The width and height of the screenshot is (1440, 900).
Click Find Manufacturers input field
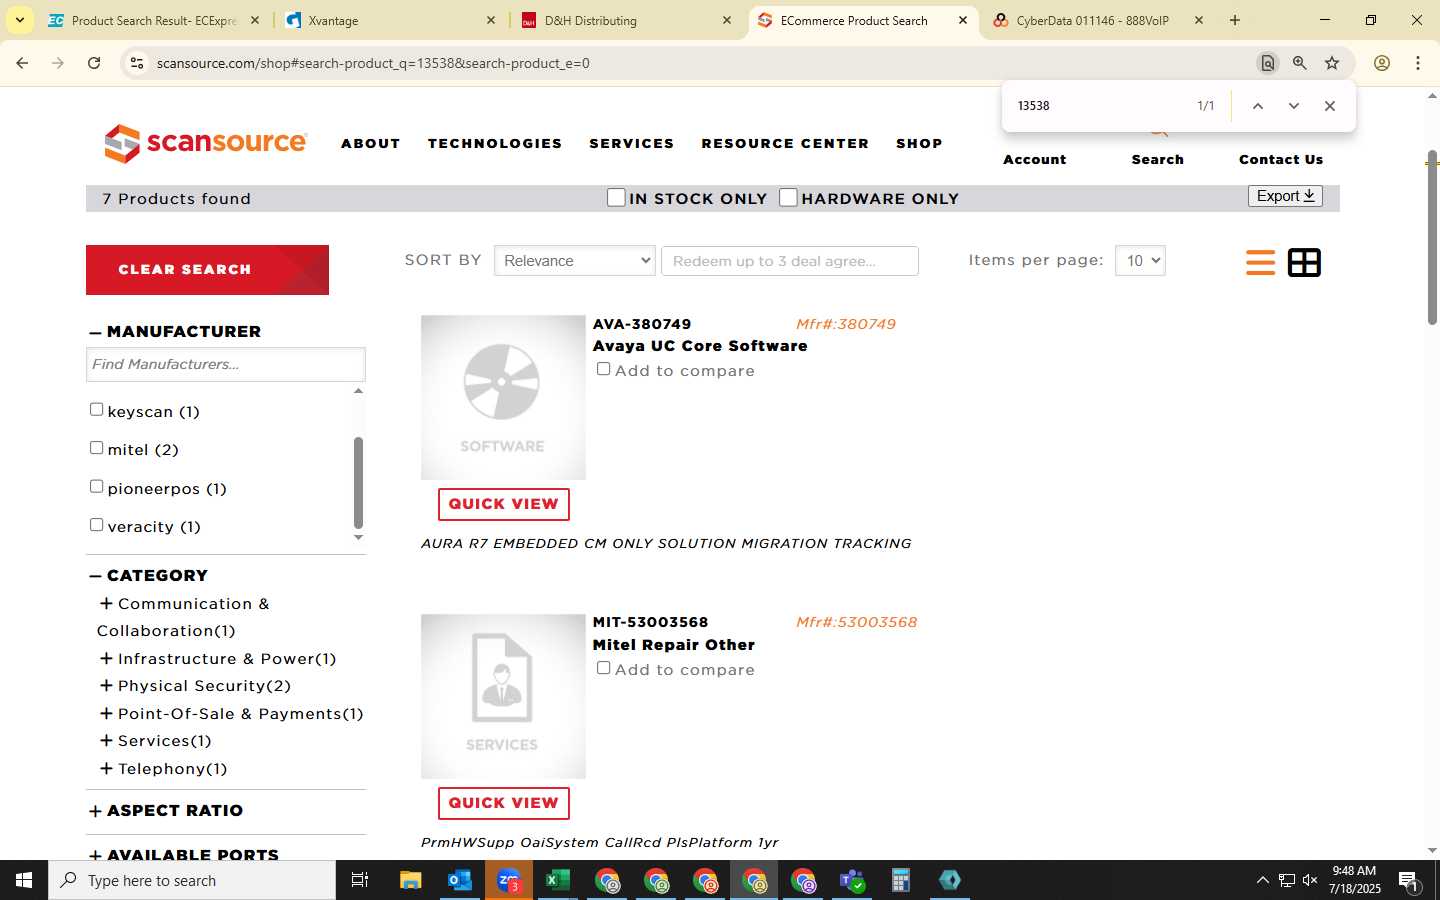(x=226, y=364)
